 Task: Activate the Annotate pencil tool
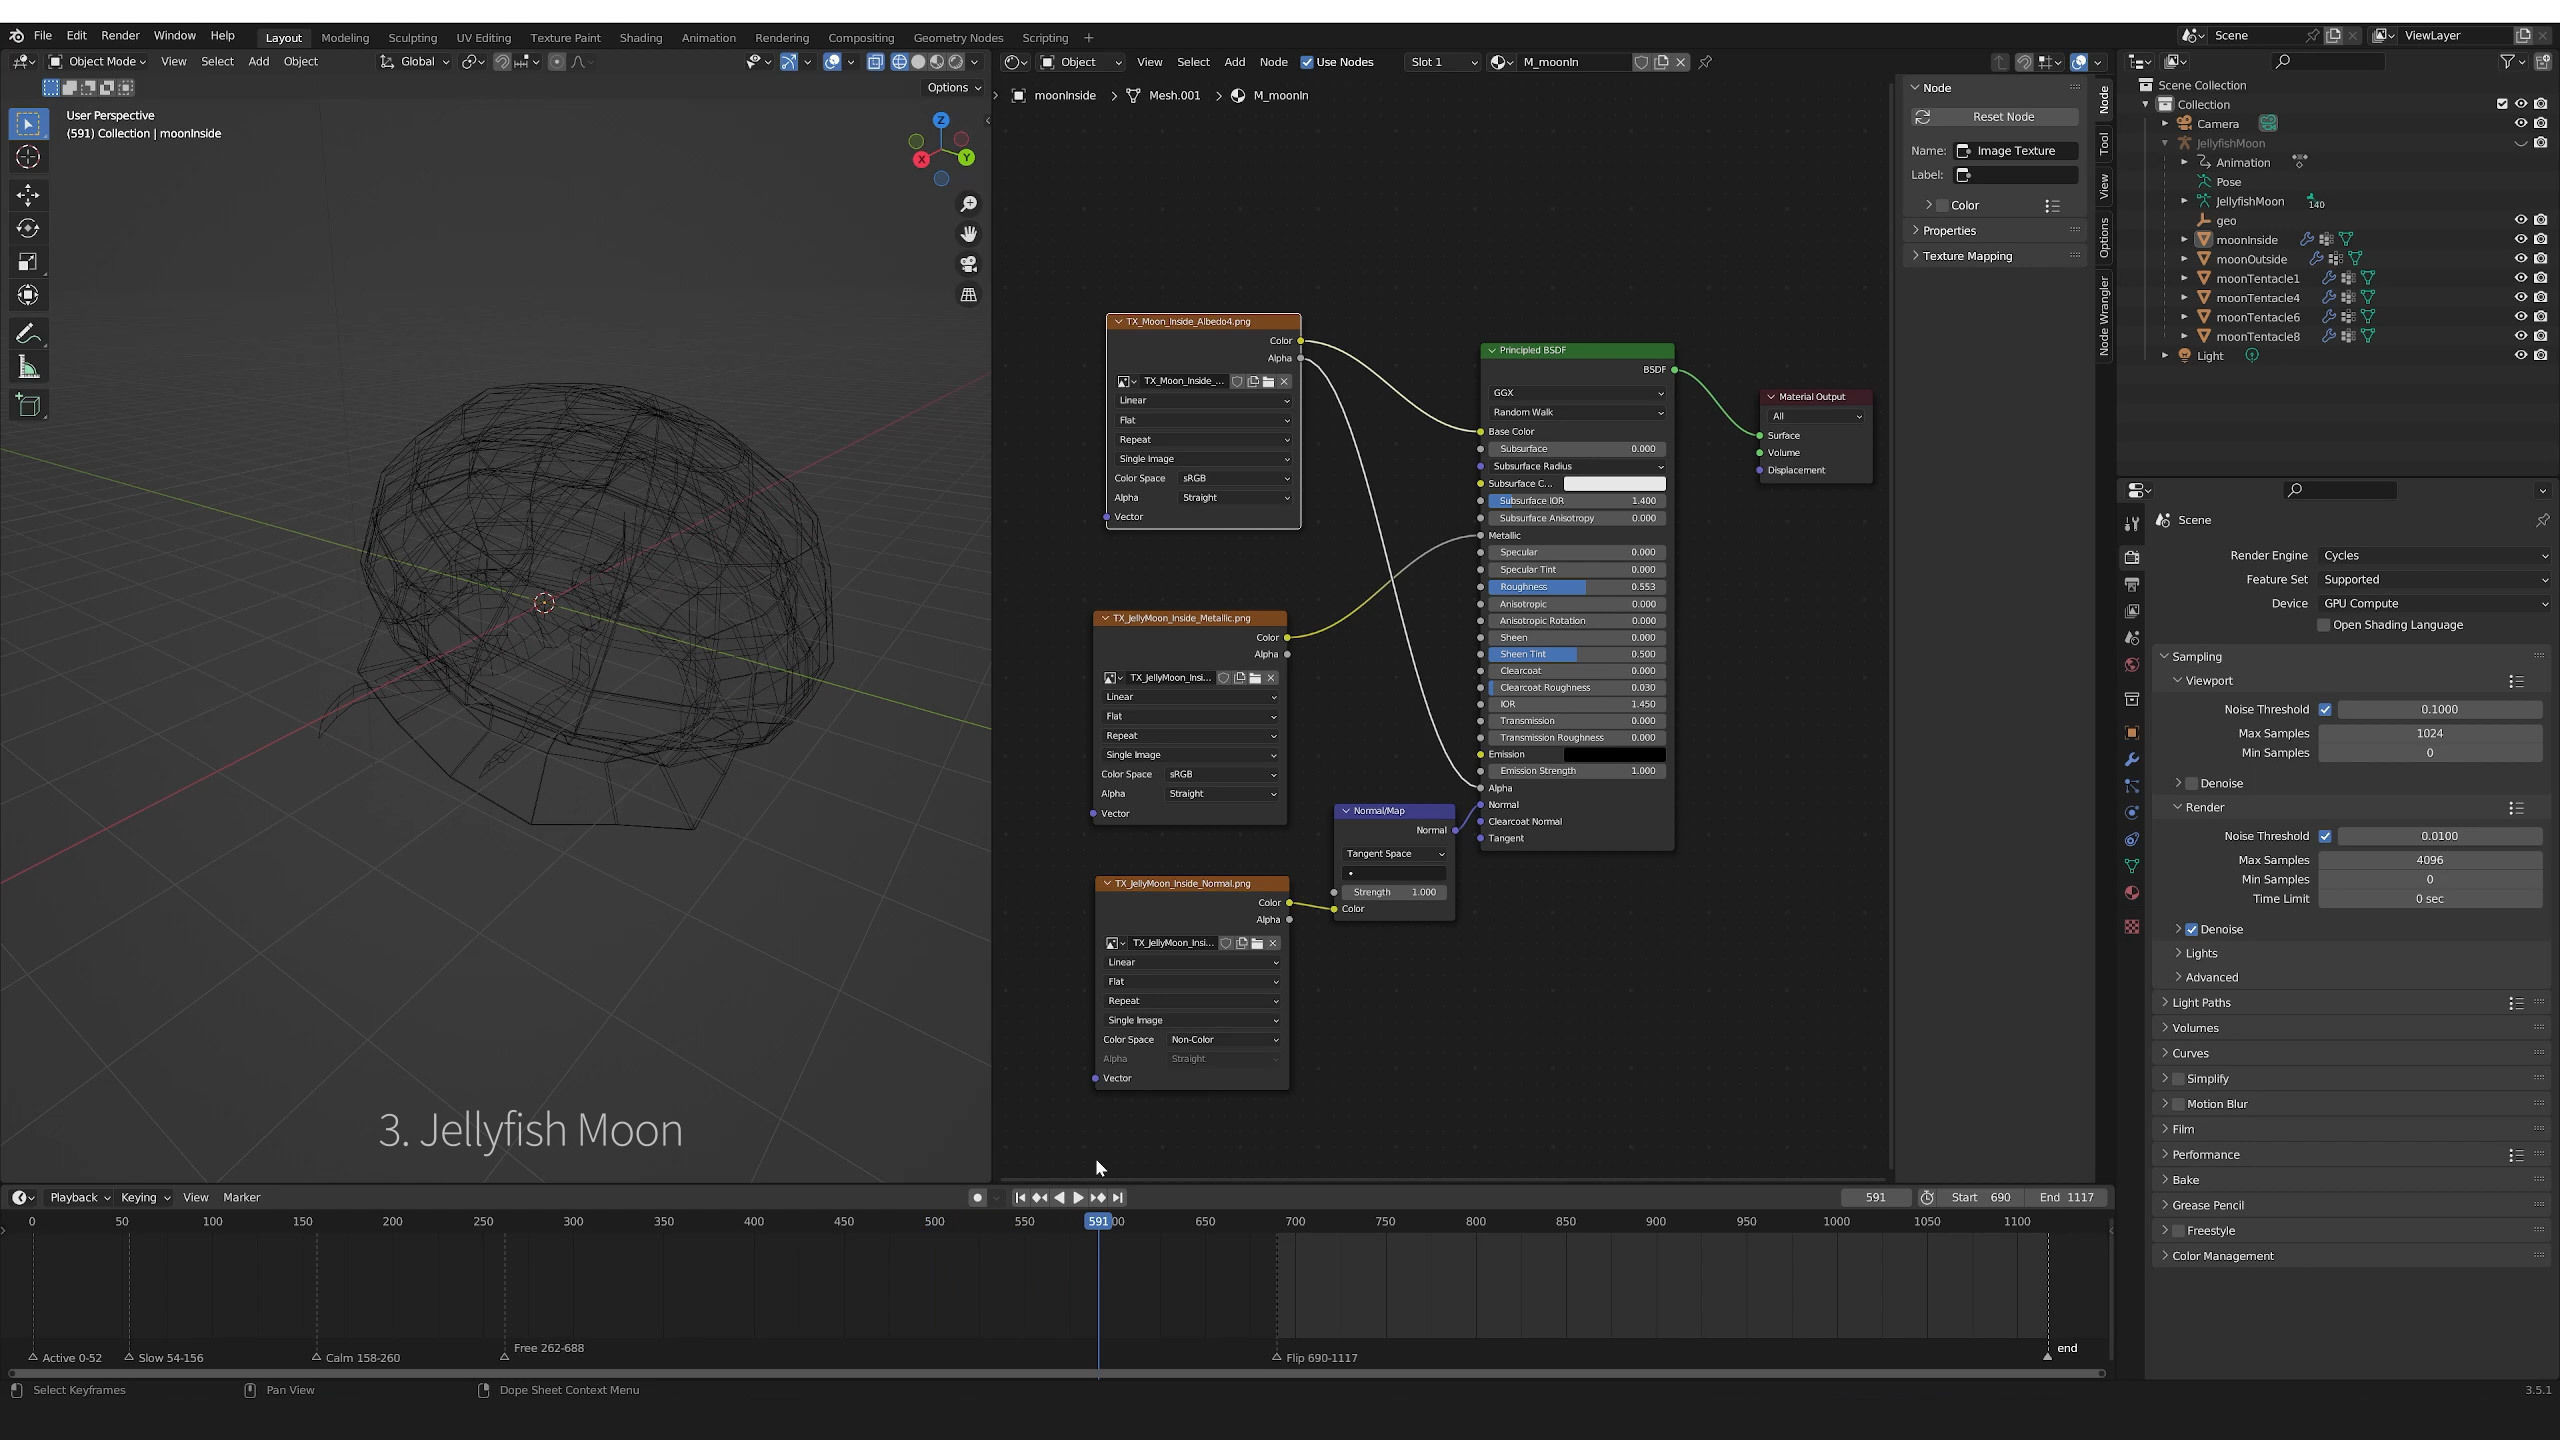click(28, 334)
